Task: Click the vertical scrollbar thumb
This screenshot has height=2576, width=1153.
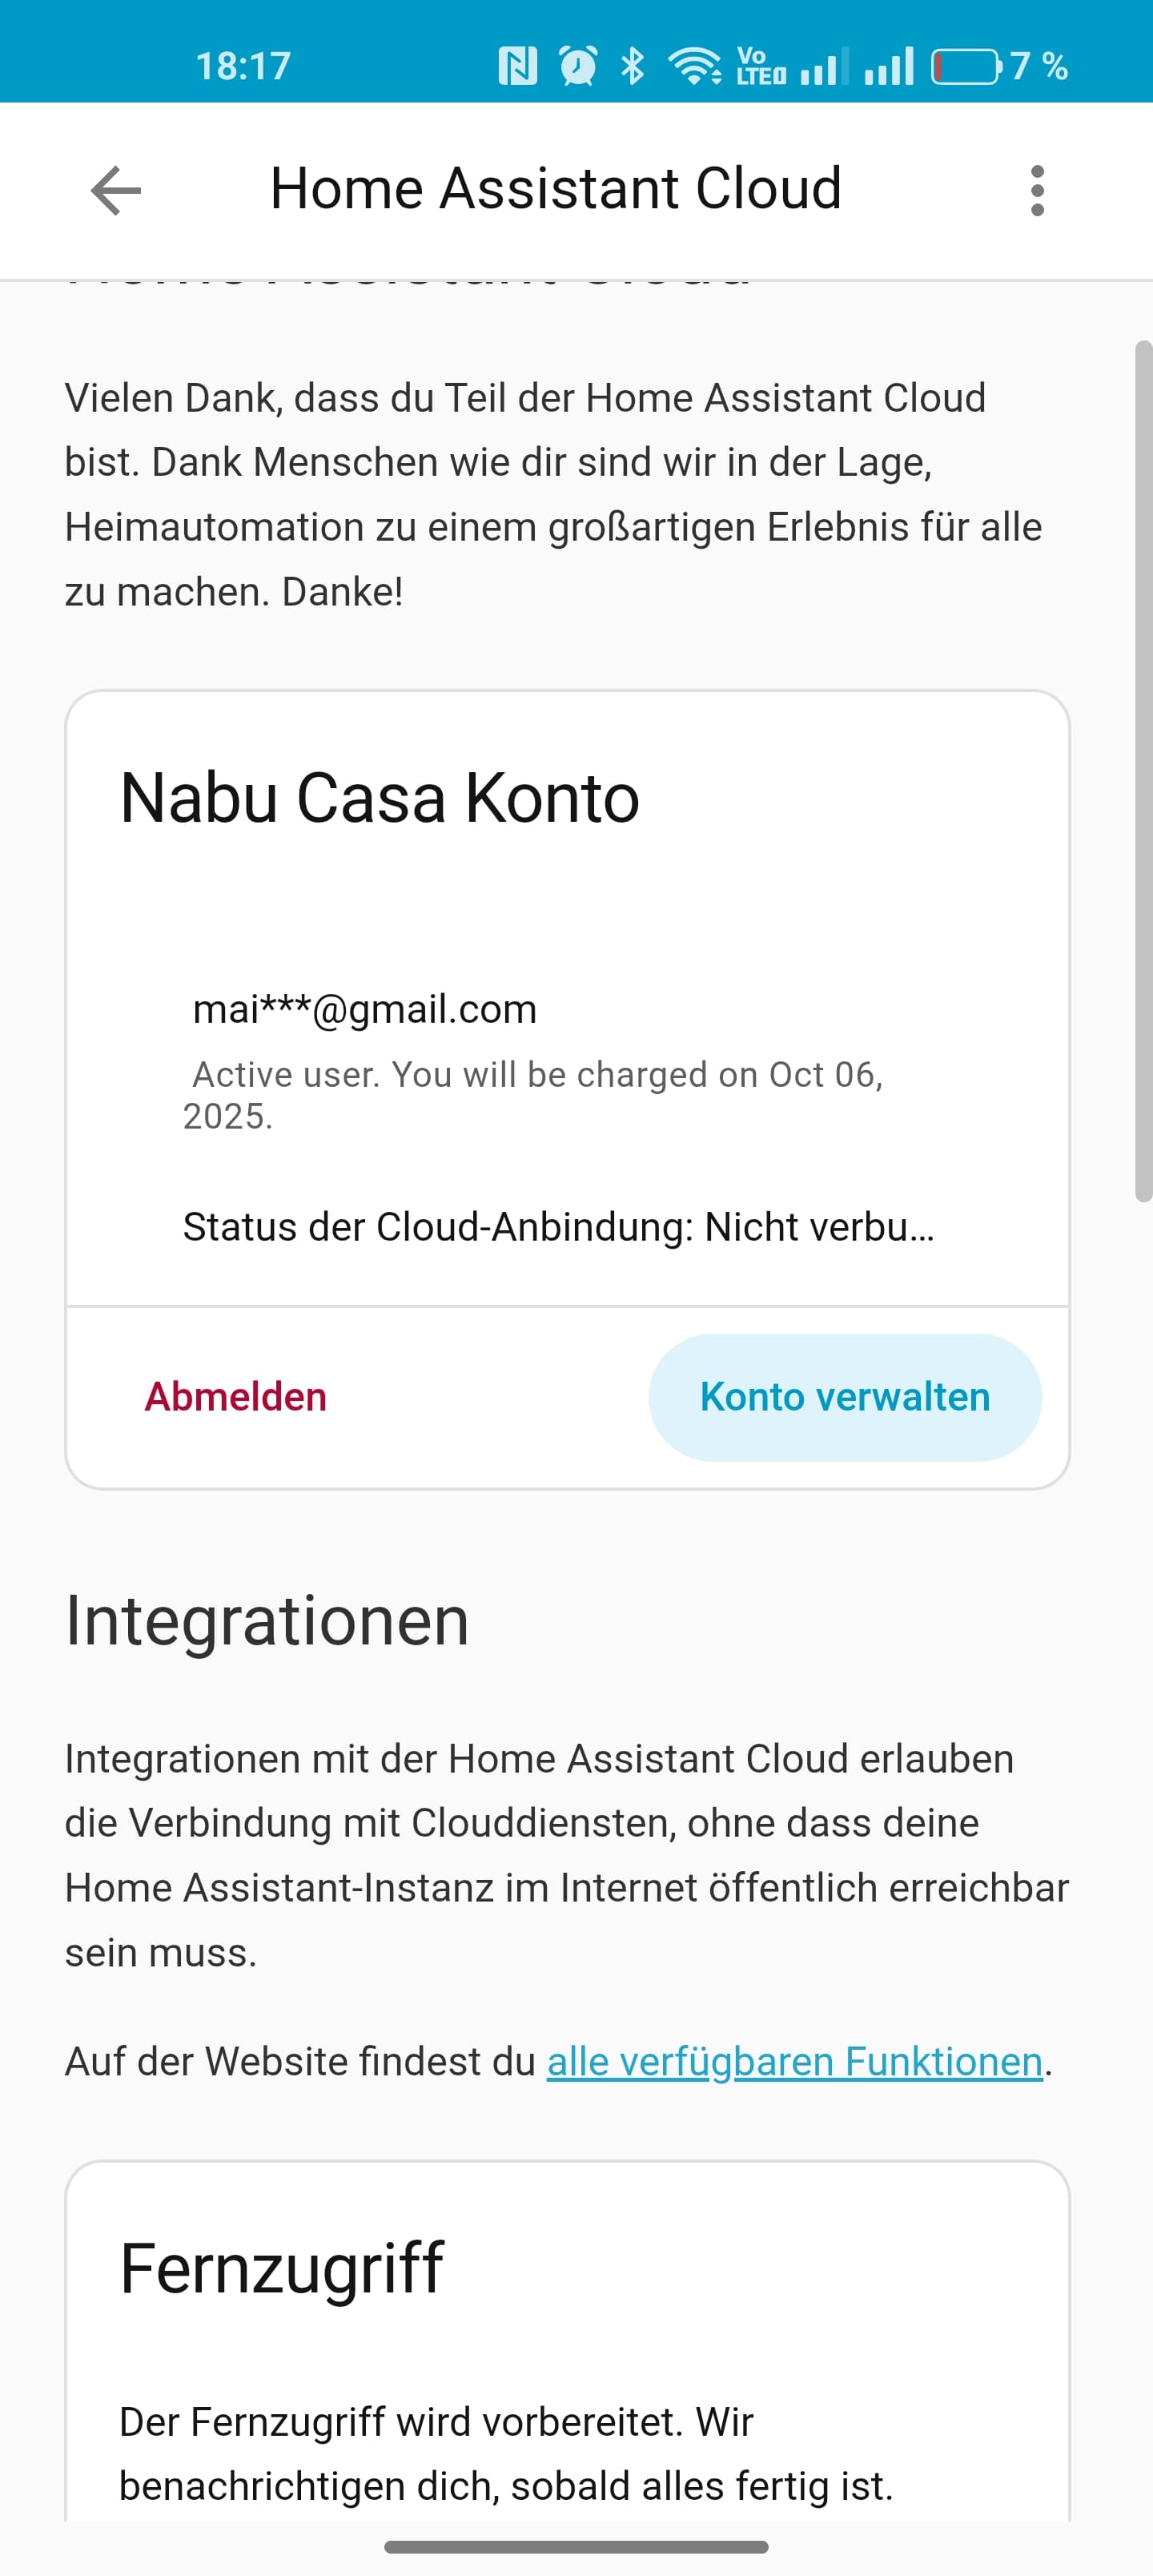Action: pos(1143,770)
